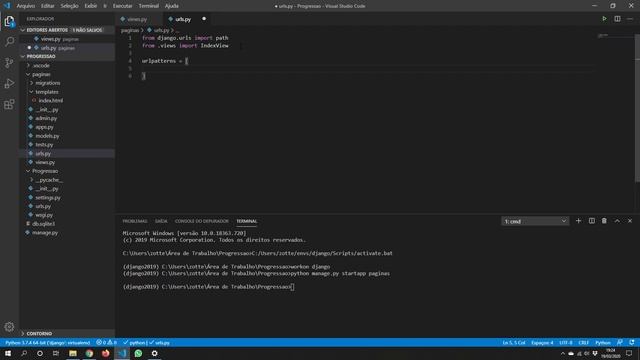Open File Explorer from the taskbar
The height and width of the screenshot is (360, 640).
coord(73,353)
